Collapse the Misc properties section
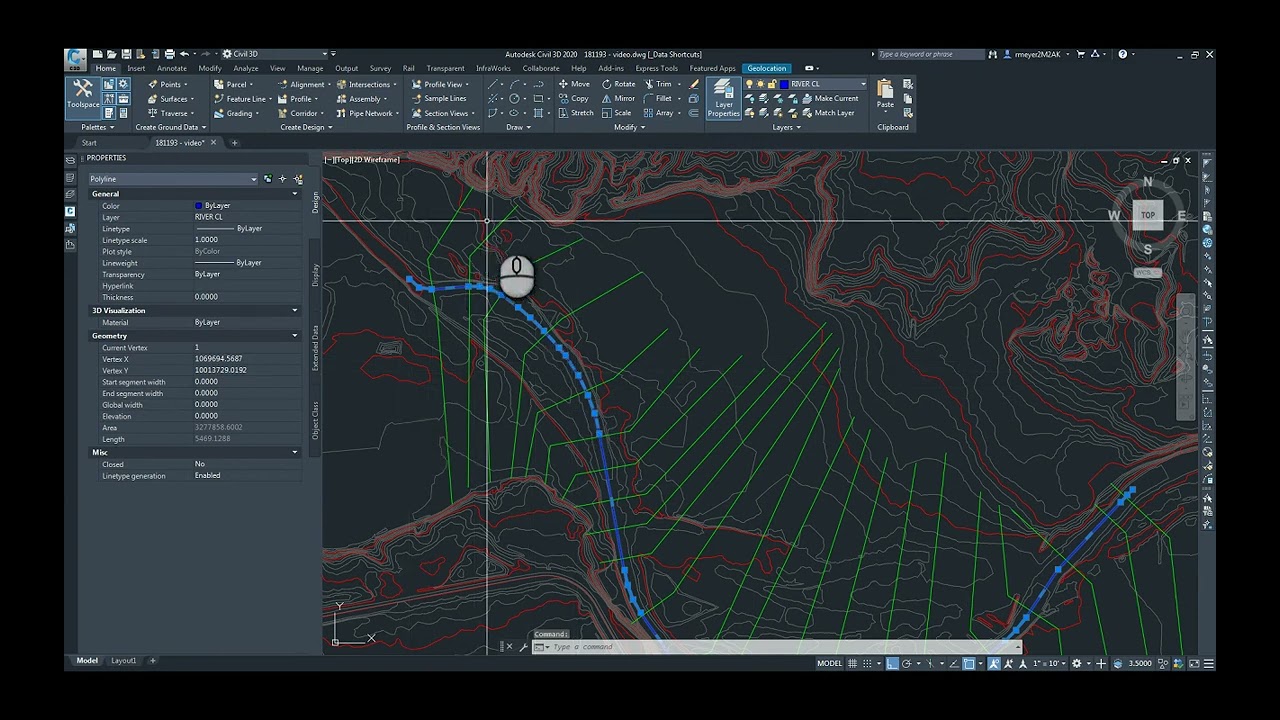 point(294,452)
